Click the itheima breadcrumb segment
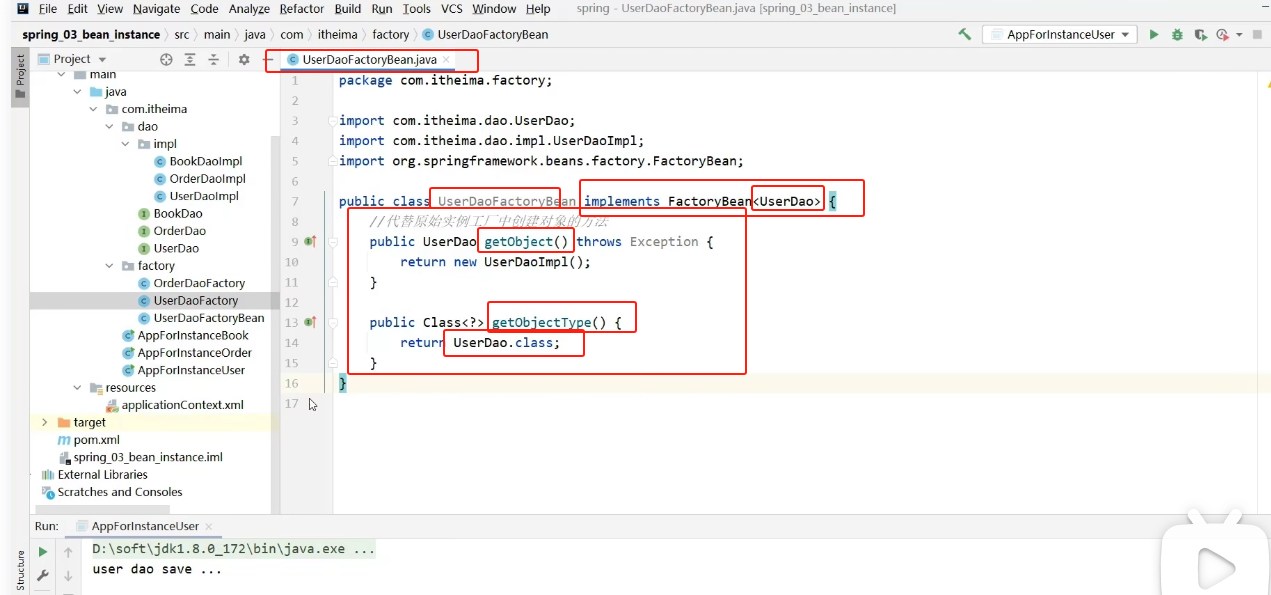This screenshot has height=595, width=1271. click(338, 34)
